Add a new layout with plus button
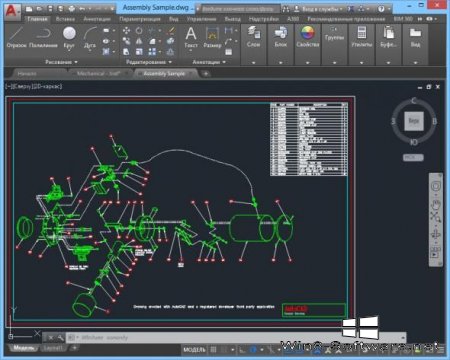The width and height of the screenshot is (450, 360). point(74,348)
